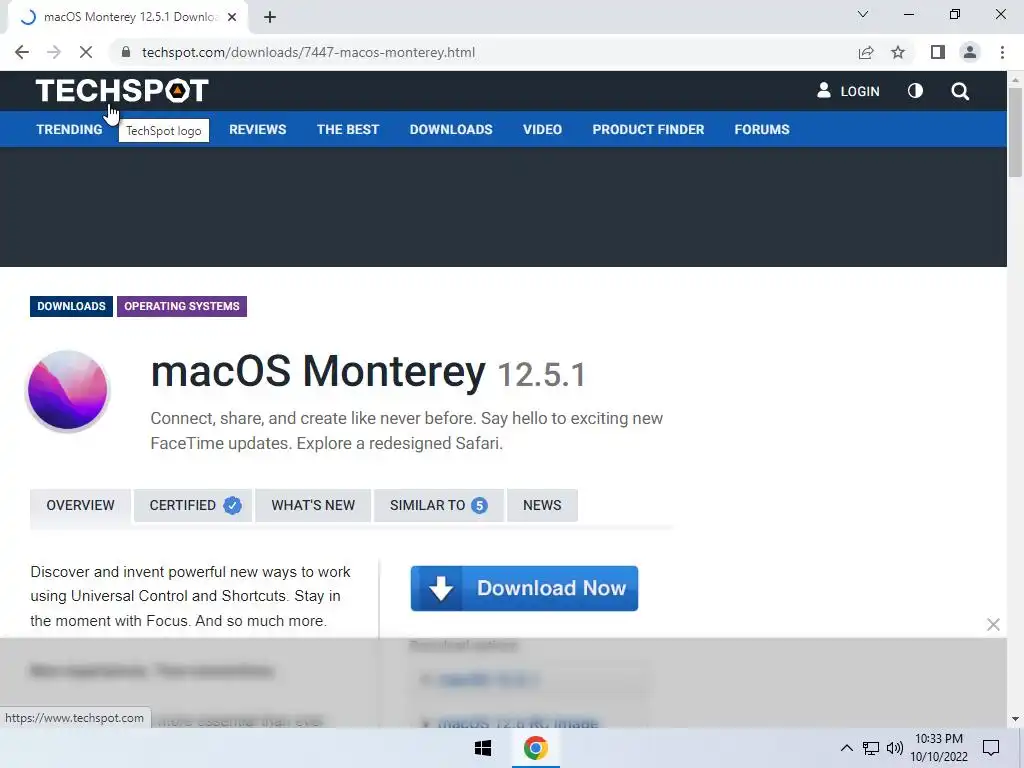Close the bottom overlay ad
This screenshot has height=768, width=1024.
tap(993, 625)
